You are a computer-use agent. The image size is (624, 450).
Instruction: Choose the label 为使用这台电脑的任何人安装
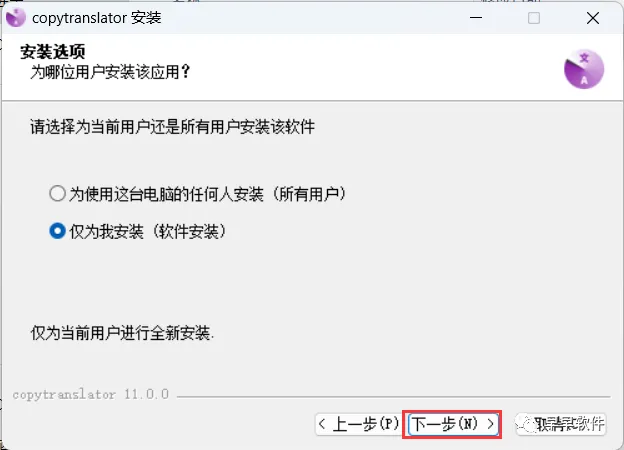[x=166, y=194]
